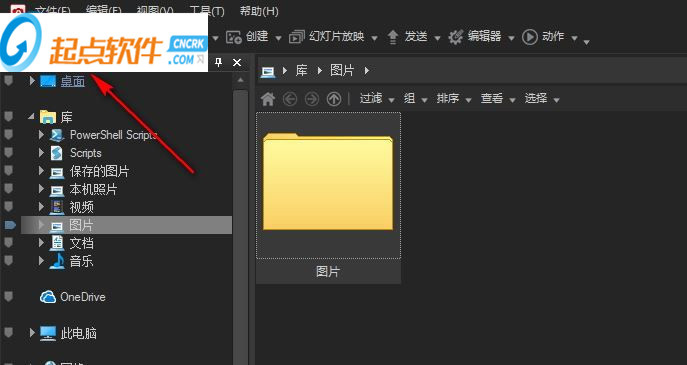687x365 pixels.
Task: Expand the 本机照片 node
Action: click(x=42, y=189)
